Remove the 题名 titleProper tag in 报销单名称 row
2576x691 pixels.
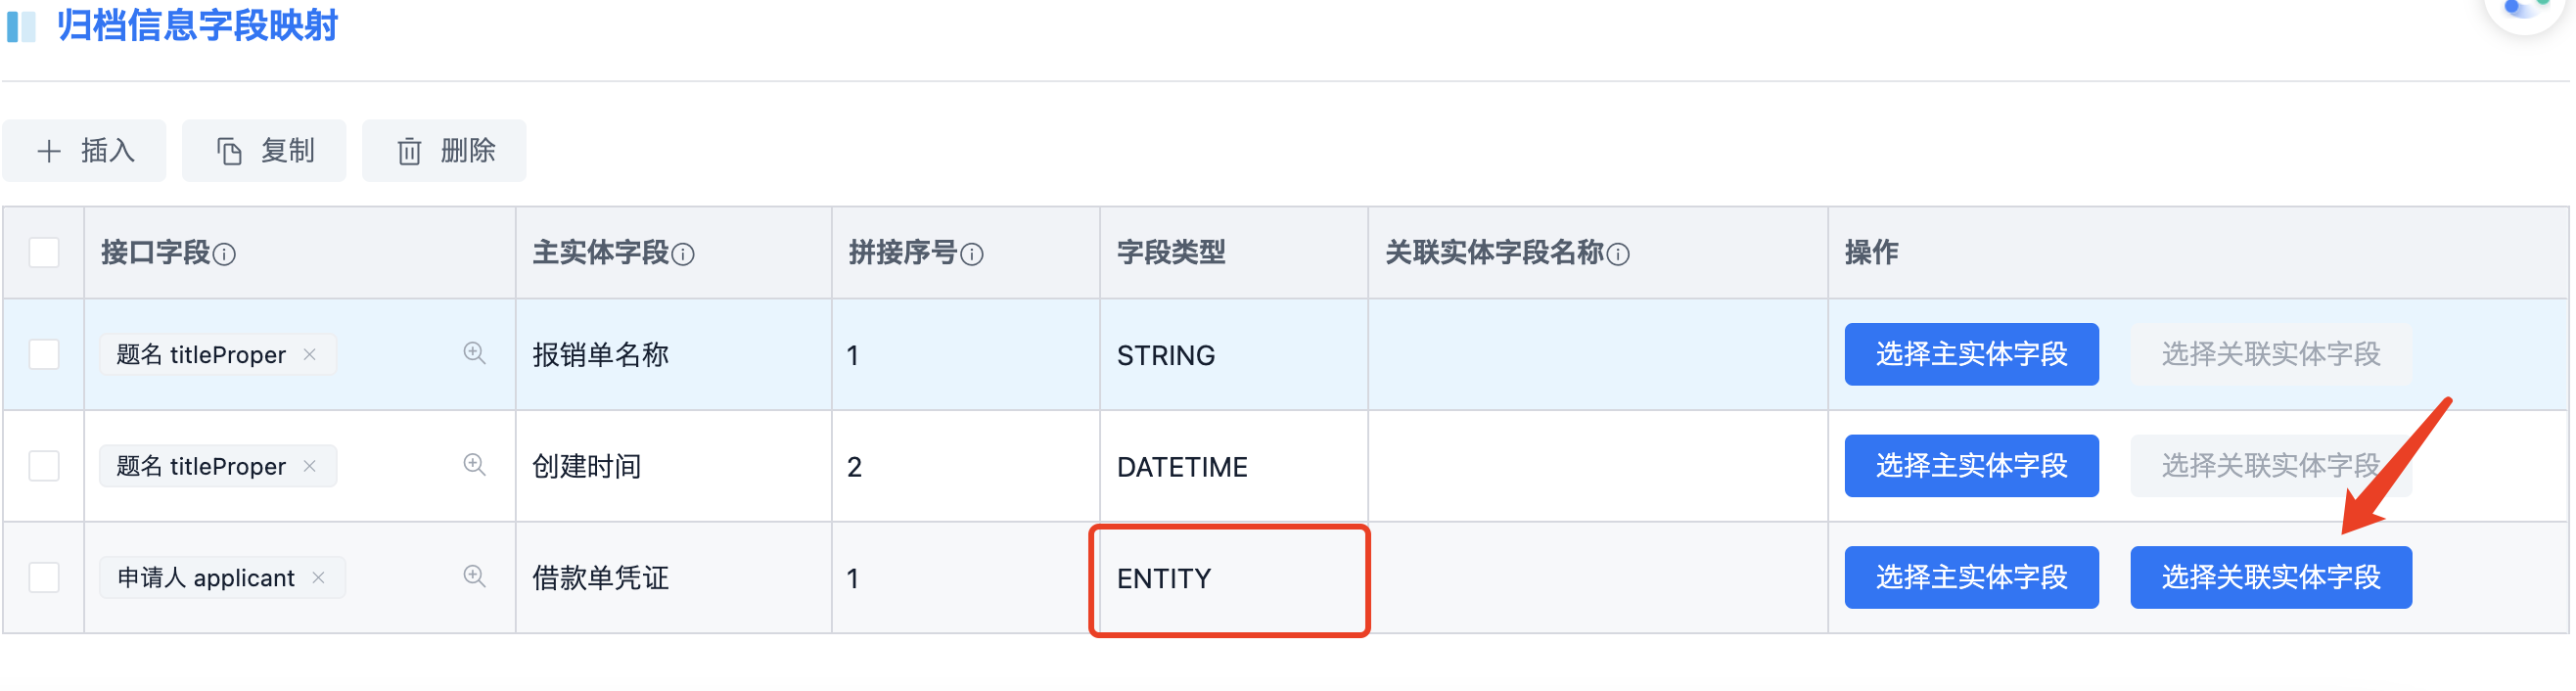pos(310,354)
